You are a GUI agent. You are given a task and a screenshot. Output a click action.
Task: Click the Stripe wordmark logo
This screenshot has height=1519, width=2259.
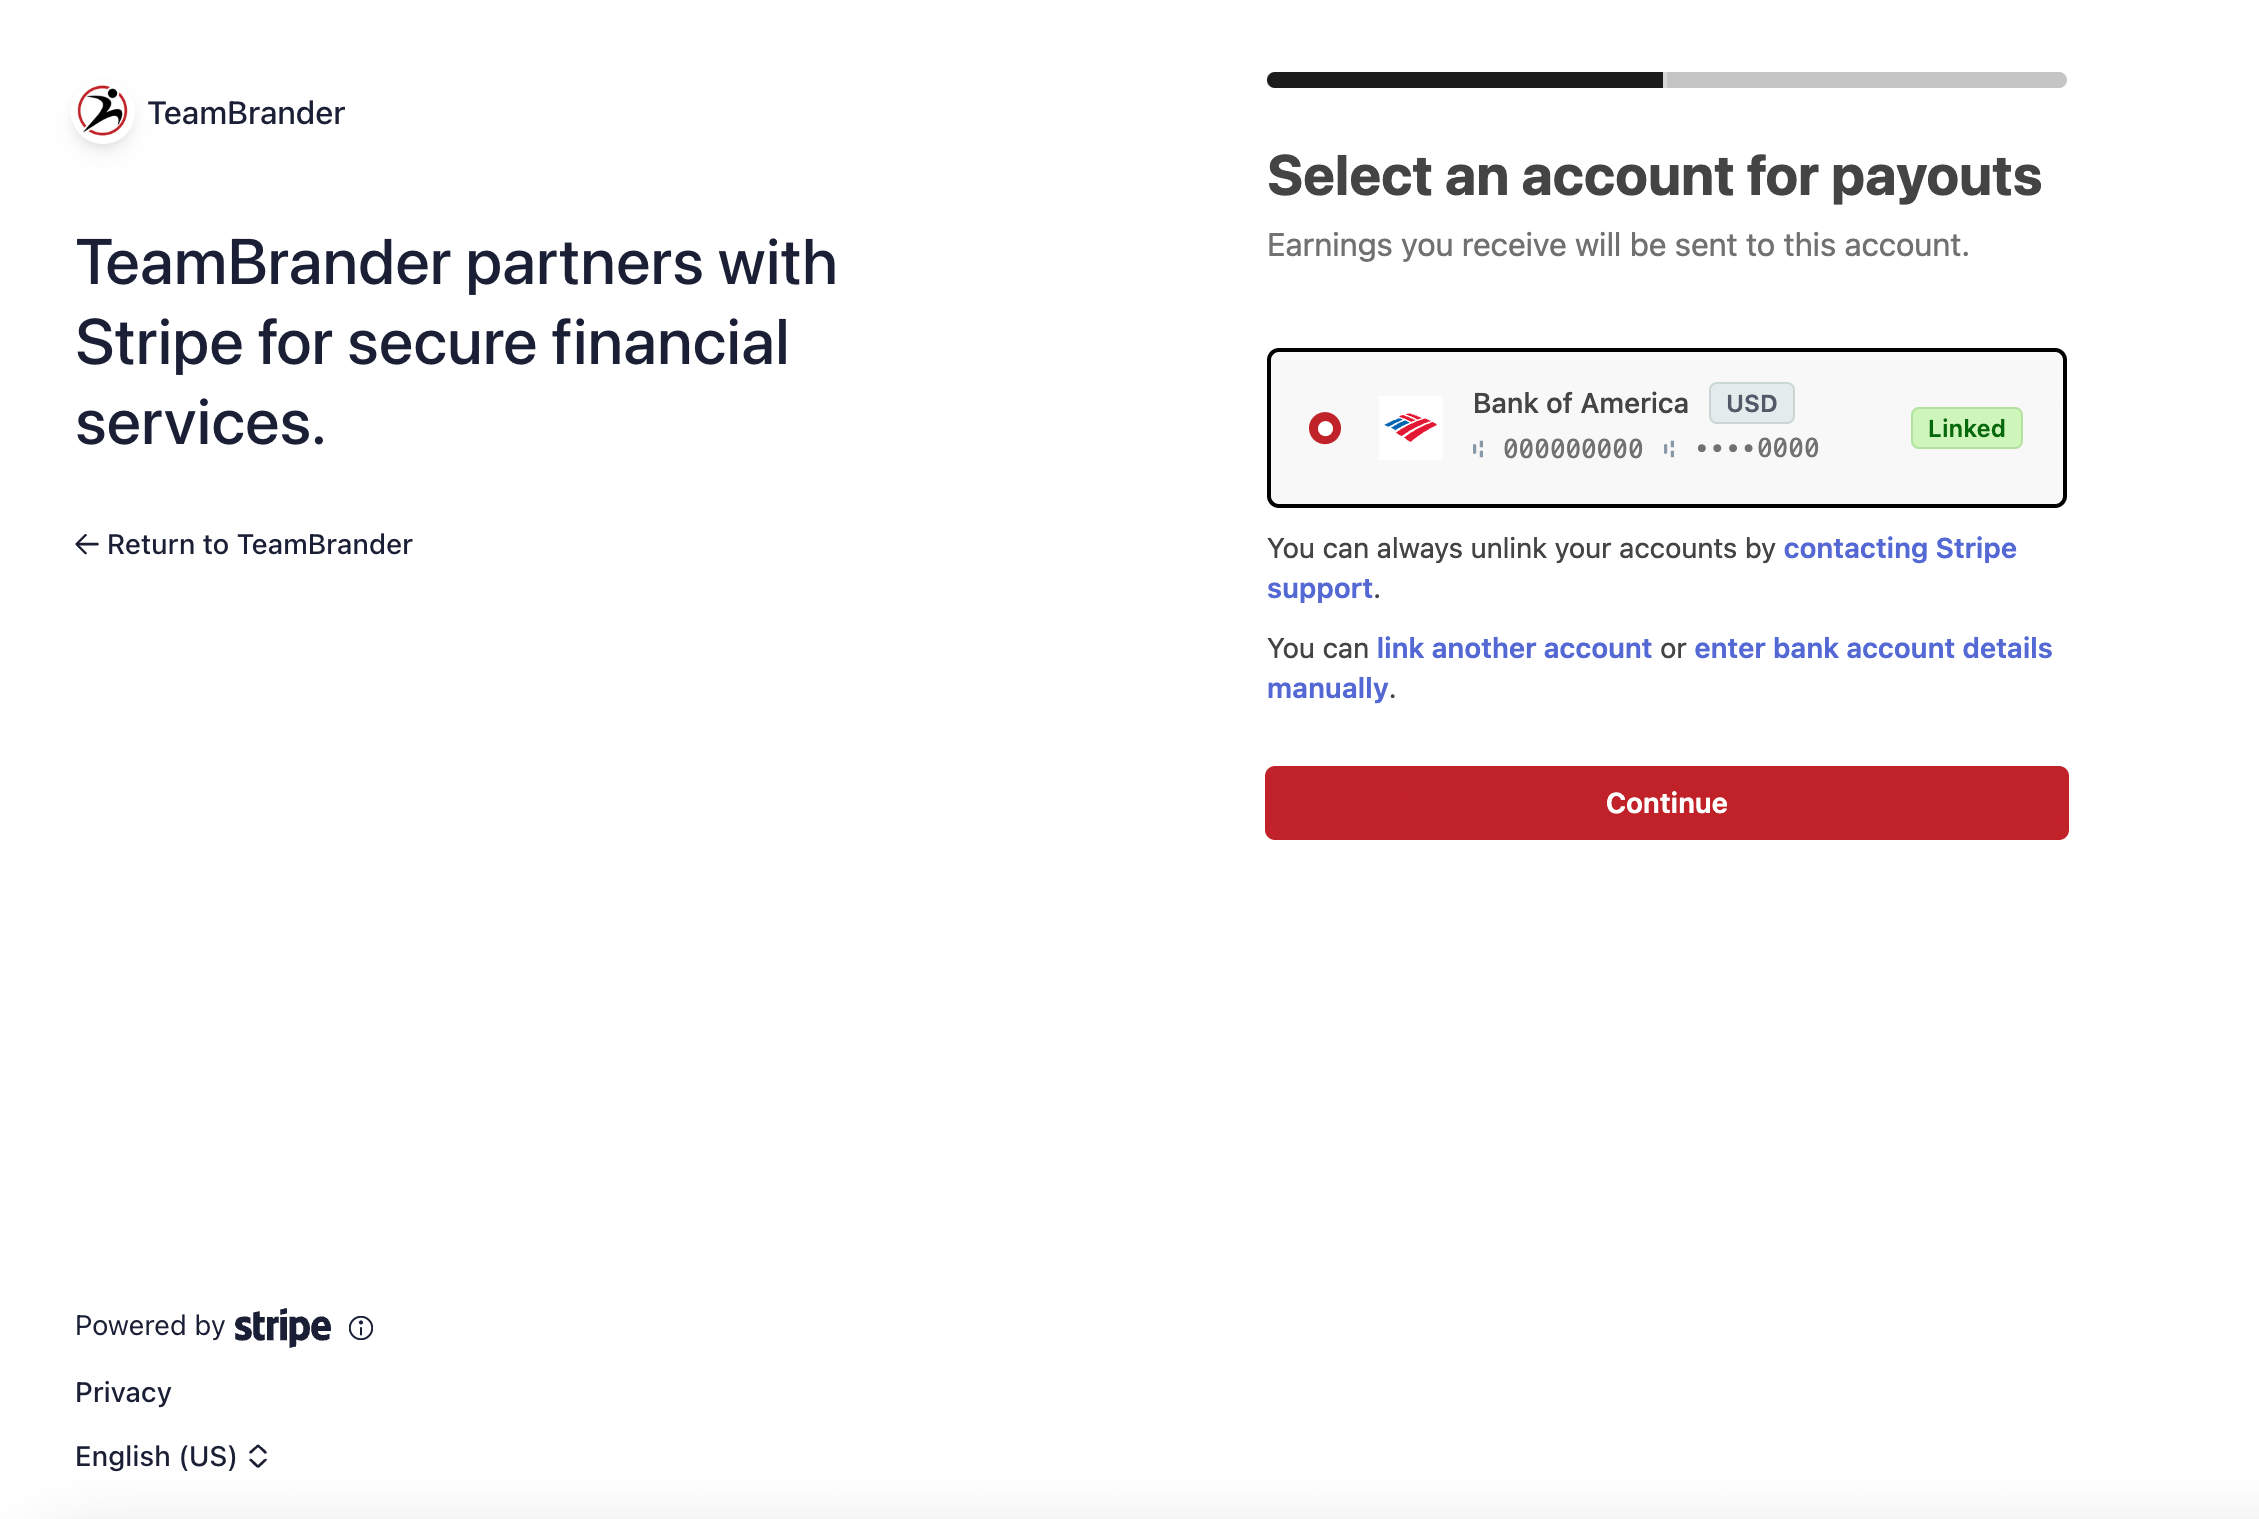click(x=282, y=1327)
